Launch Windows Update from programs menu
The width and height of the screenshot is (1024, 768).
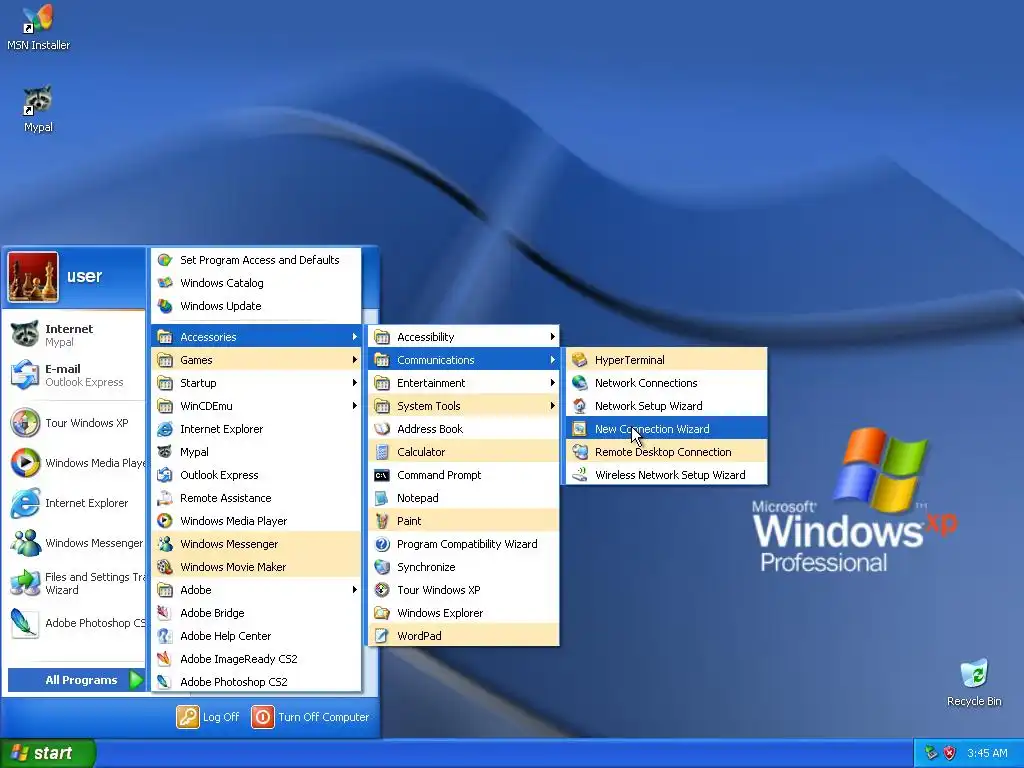pyautogui.click(x=256, y=306)
